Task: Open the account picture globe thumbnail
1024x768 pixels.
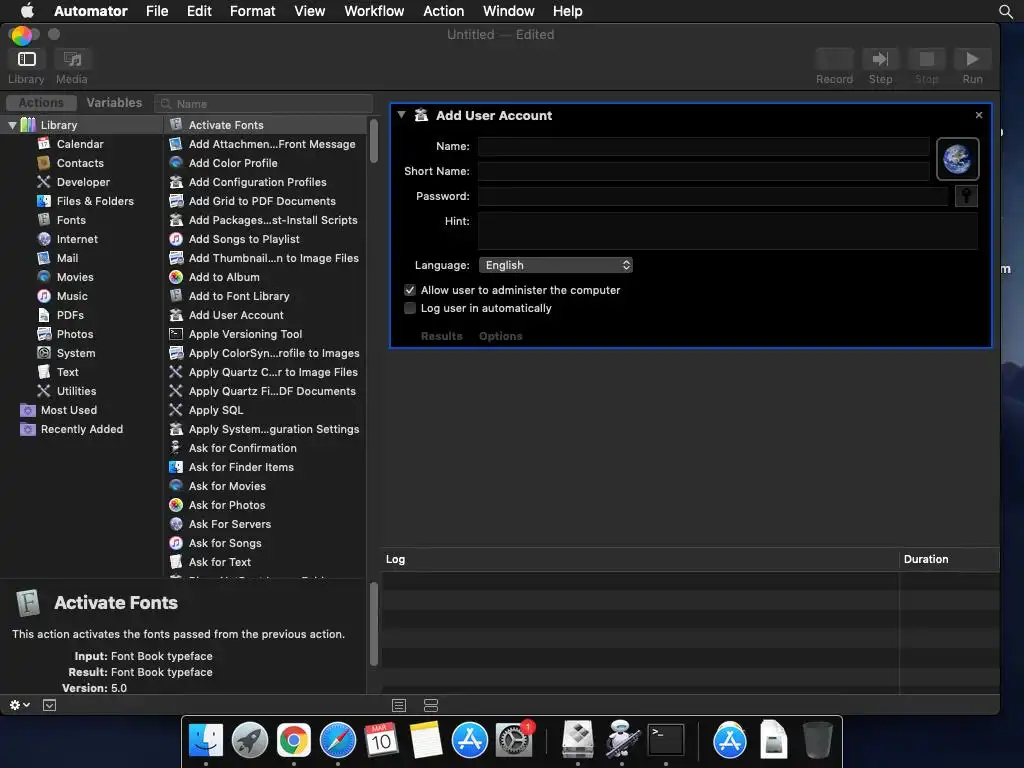Action: [x=957, y=159]
